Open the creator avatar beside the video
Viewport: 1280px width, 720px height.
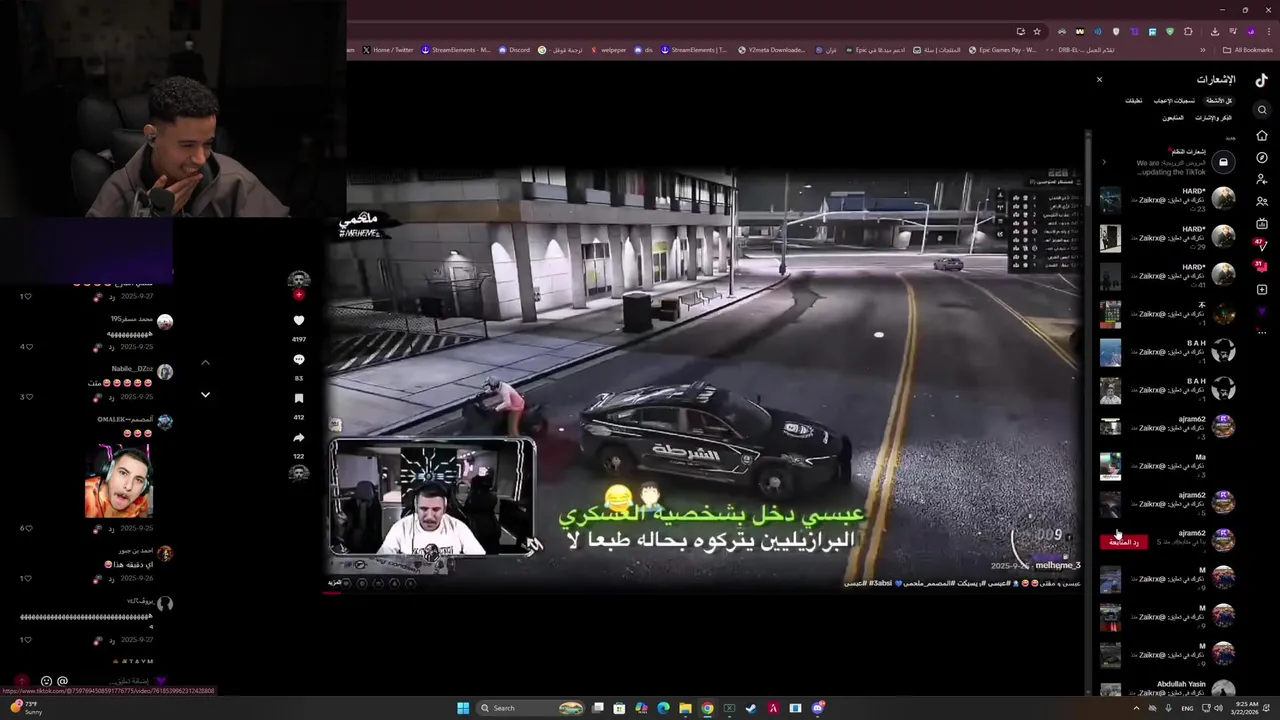tap(298, 280)
